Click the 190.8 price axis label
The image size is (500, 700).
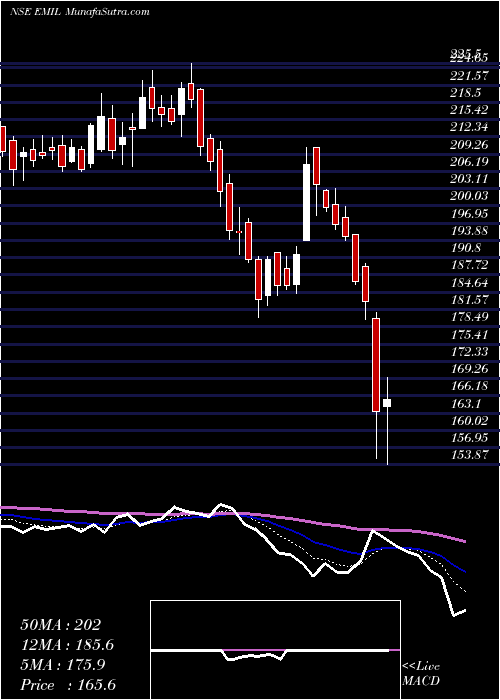coord(465,248)
